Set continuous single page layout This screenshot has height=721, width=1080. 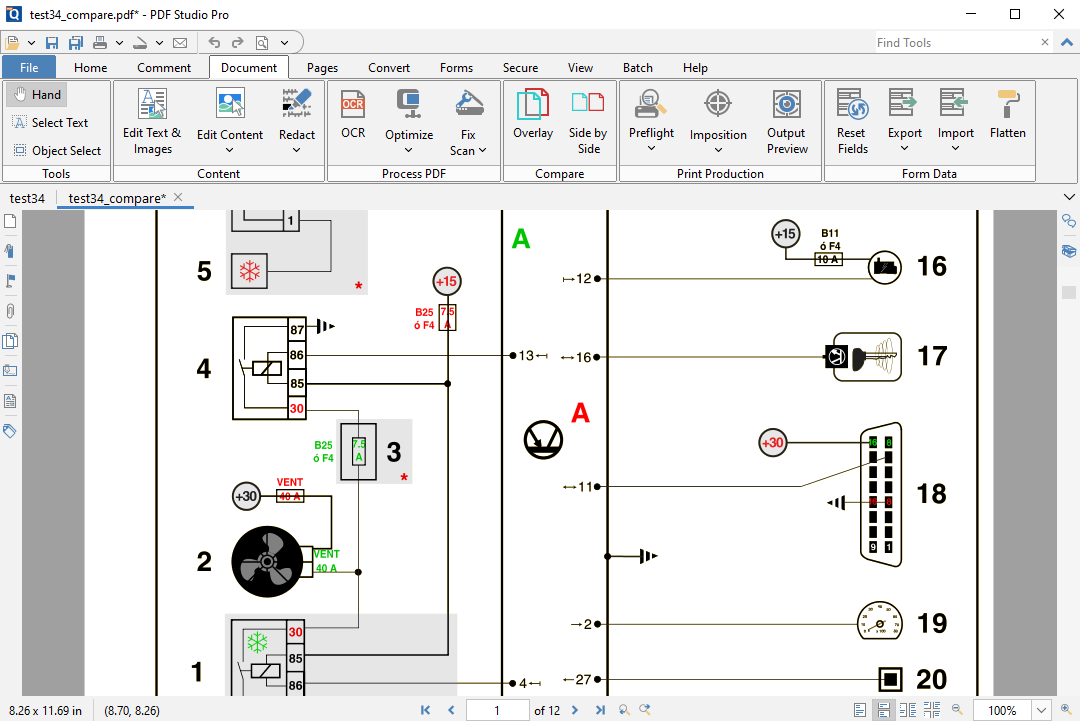(884, 709)
